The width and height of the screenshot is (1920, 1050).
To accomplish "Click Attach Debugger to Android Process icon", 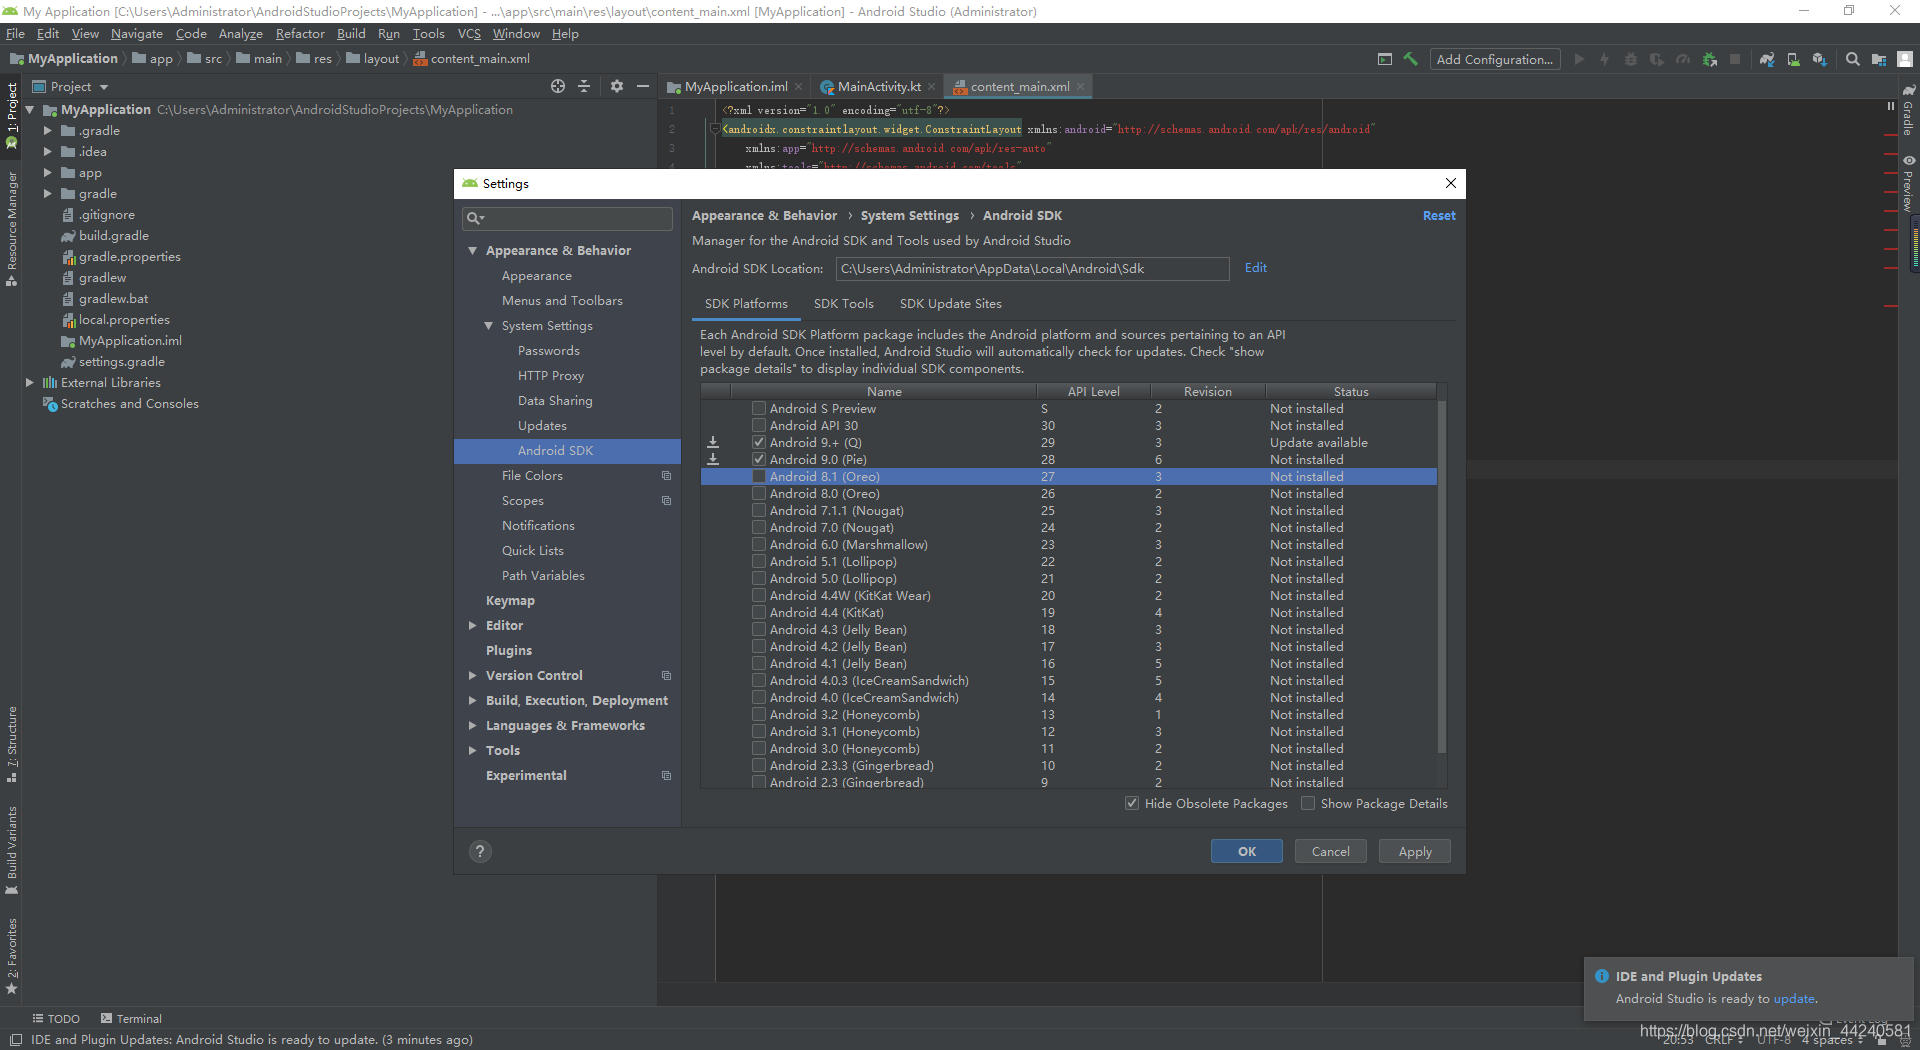I will click(1709, 59).
